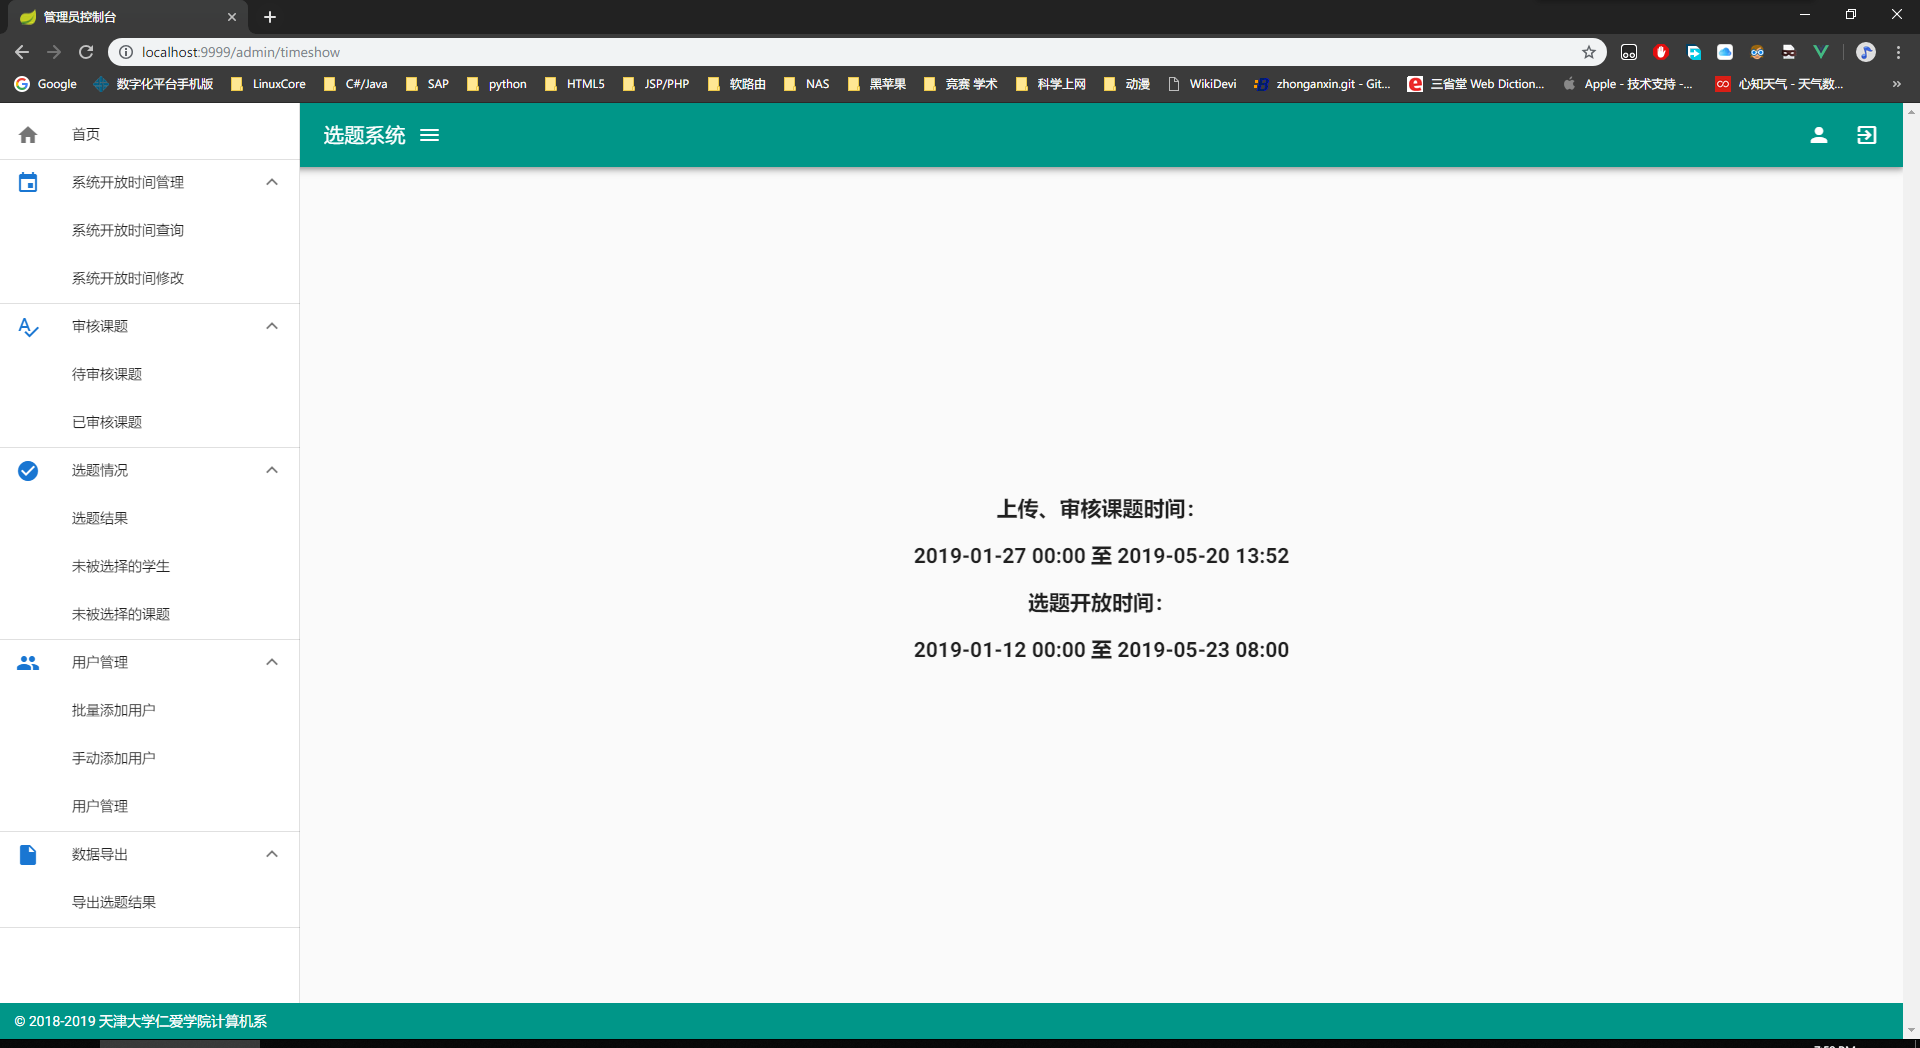This screenshot has width=1920, height=1048.
Task: Open 选题结果 page
Action: (150, 518)
